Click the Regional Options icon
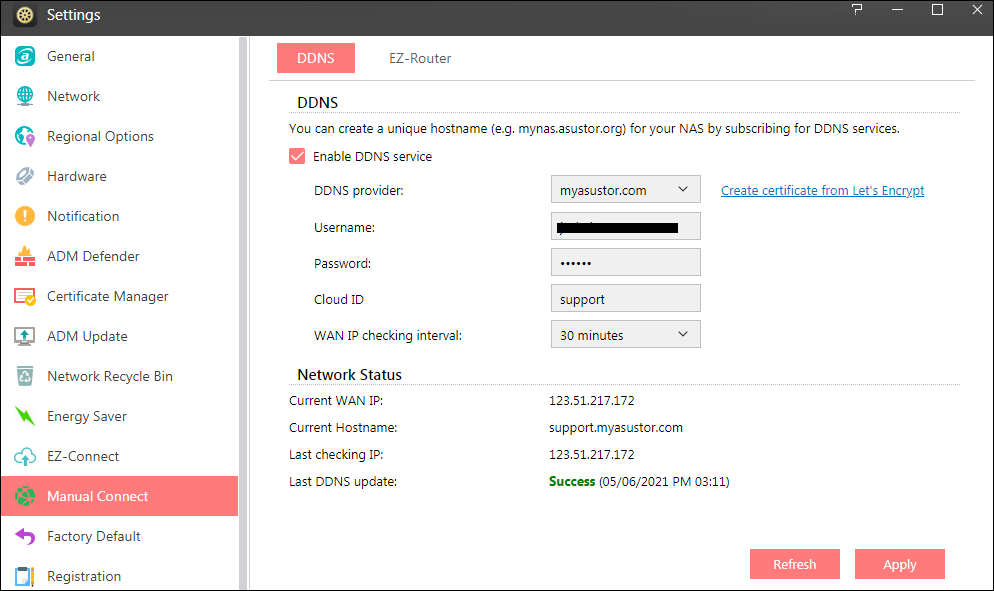The height and width of the screenshot is (591, 994). (25, 136)
